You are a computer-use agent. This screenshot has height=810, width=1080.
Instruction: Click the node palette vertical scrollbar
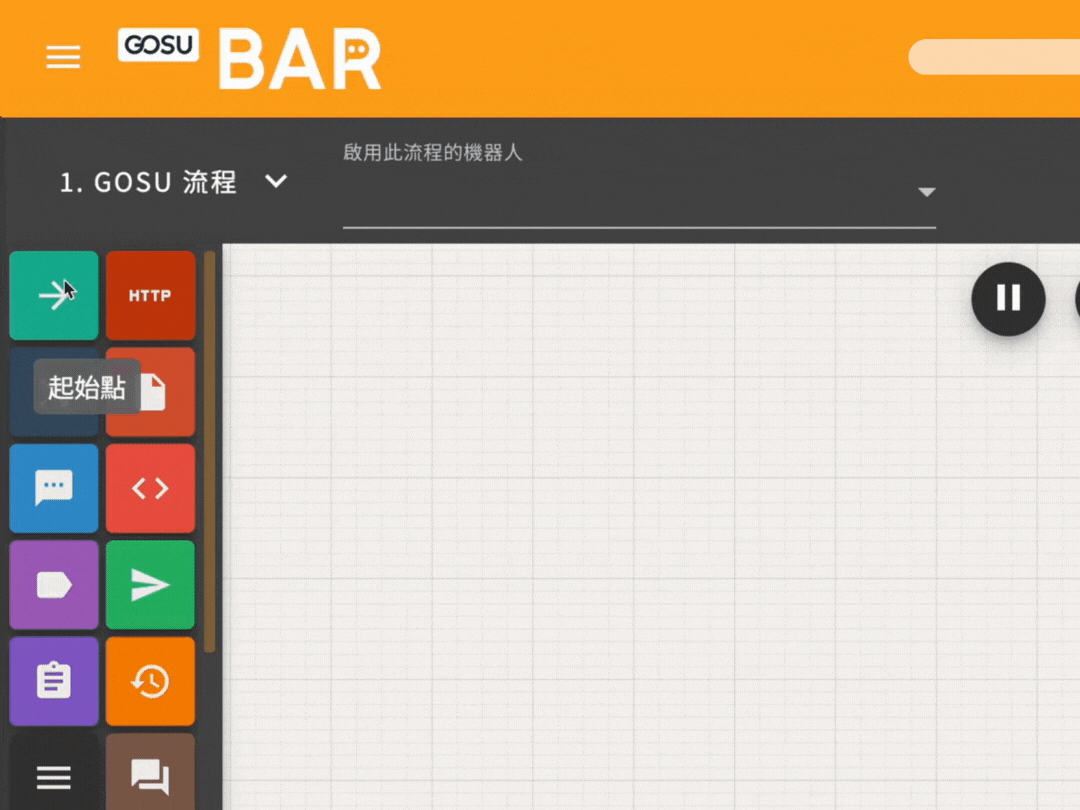point(210,450)
